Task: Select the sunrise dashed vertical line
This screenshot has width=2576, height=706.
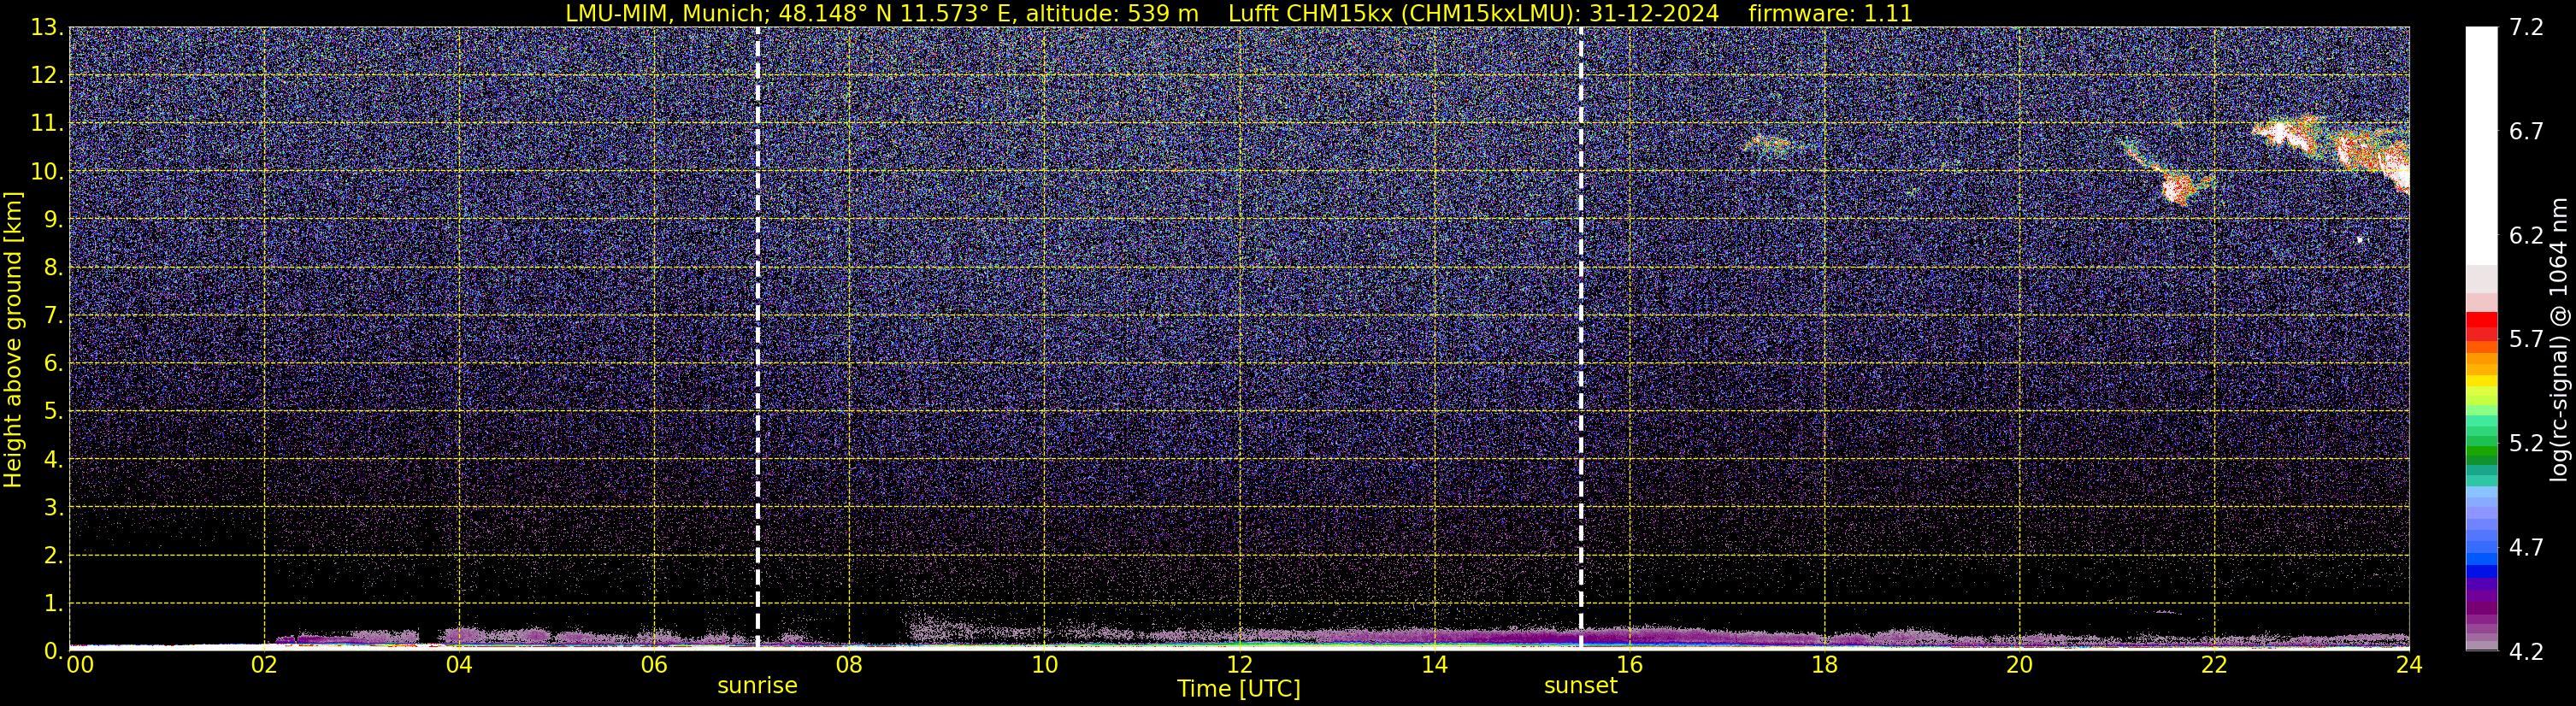Action: (757, 339)
